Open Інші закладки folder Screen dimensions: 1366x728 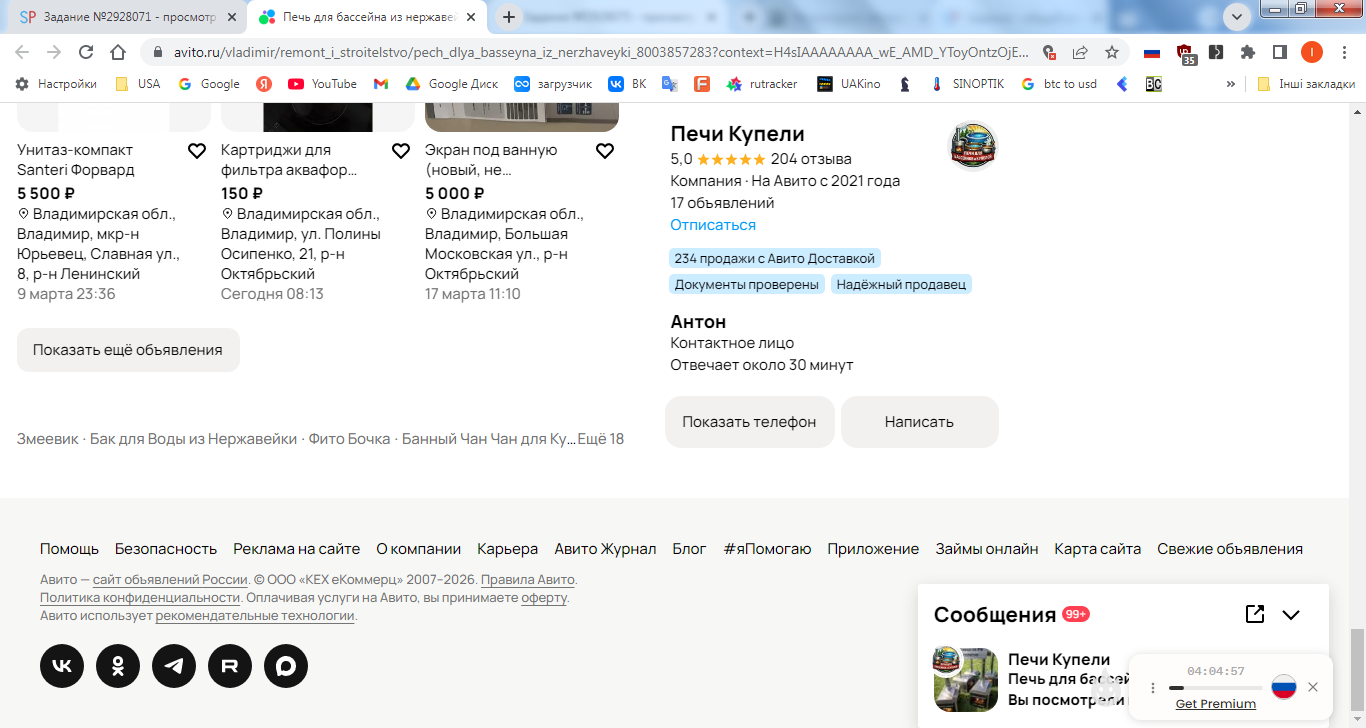1306,84
